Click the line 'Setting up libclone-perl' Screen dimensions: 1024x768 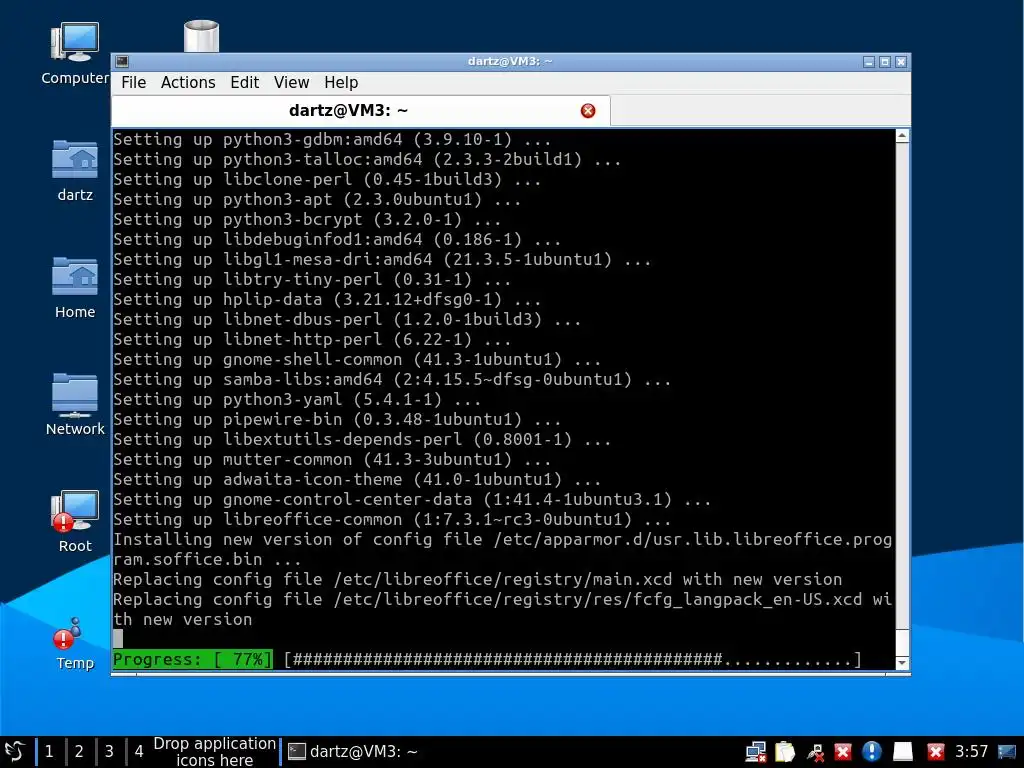tap(327, 180)
